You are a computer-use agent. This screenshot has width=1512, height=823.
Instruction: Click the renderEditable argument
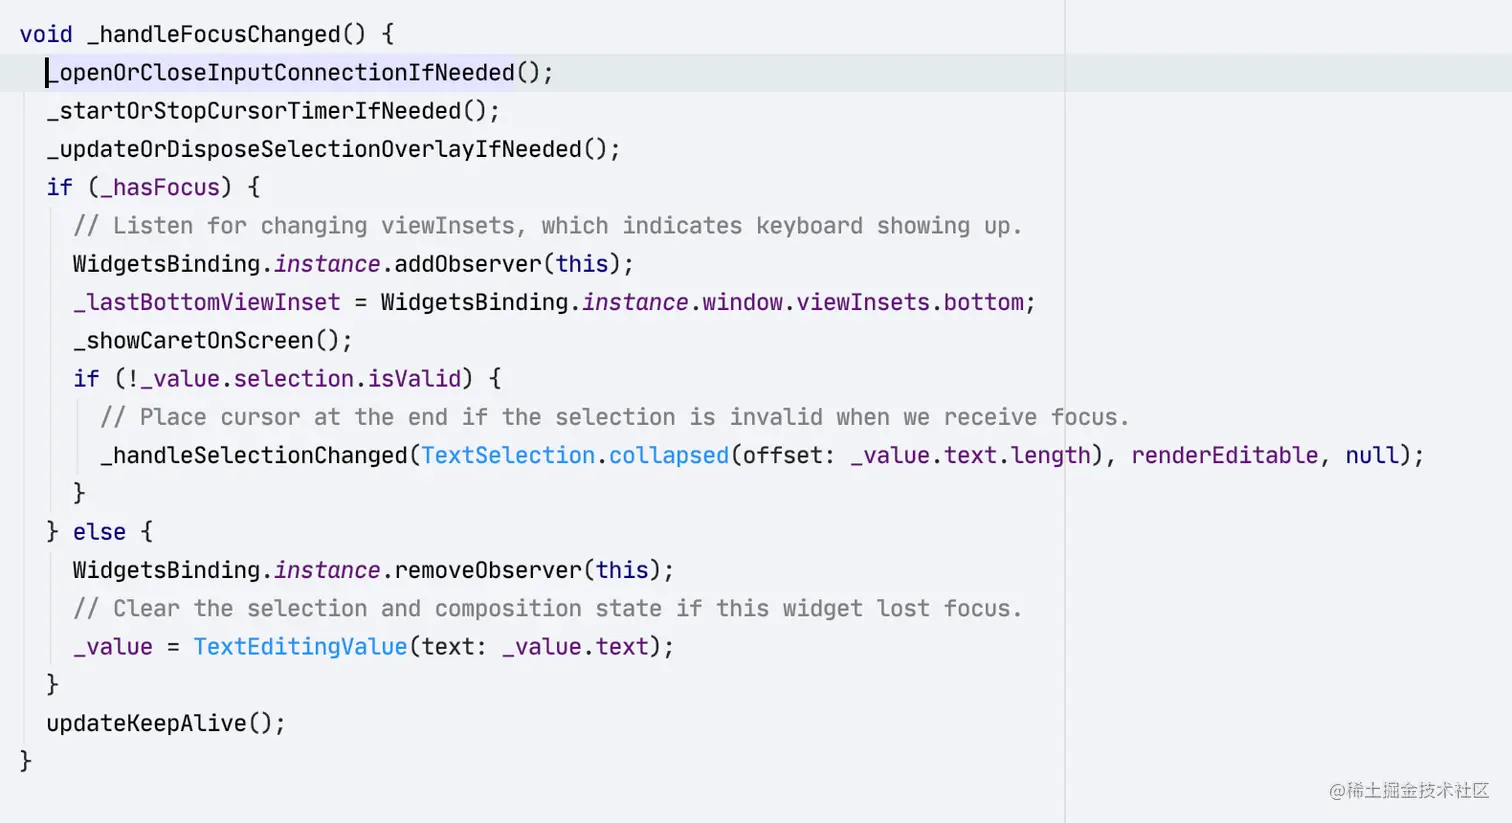[1225, 455]
